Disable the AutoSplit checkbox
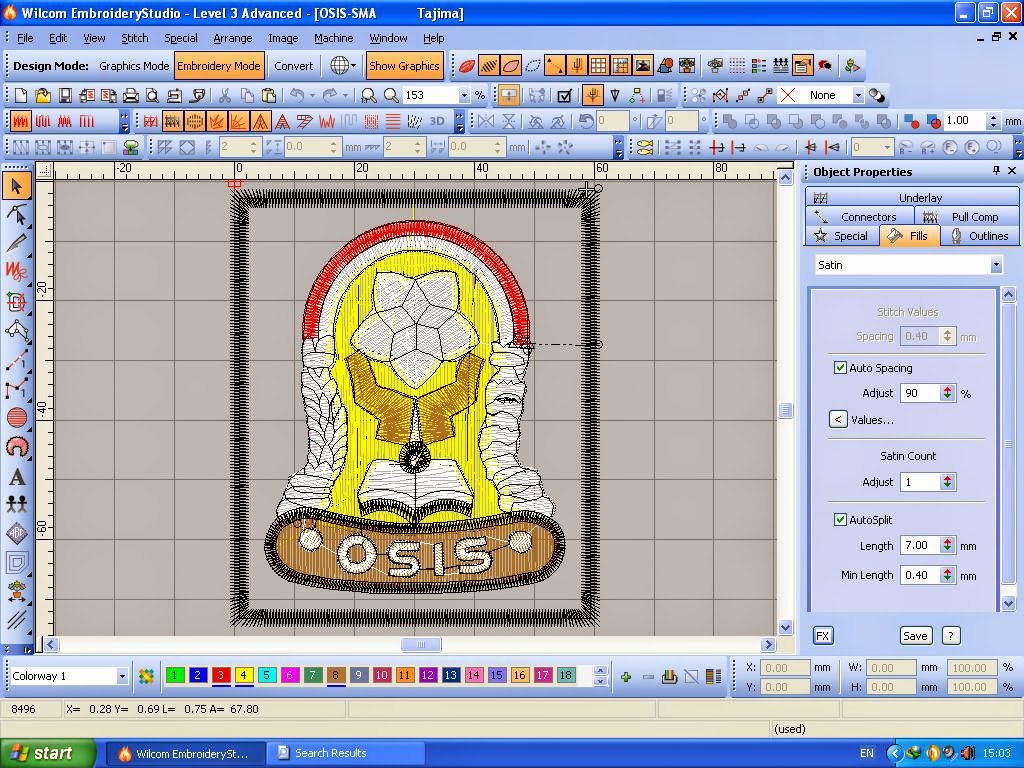 pos(841,519)
